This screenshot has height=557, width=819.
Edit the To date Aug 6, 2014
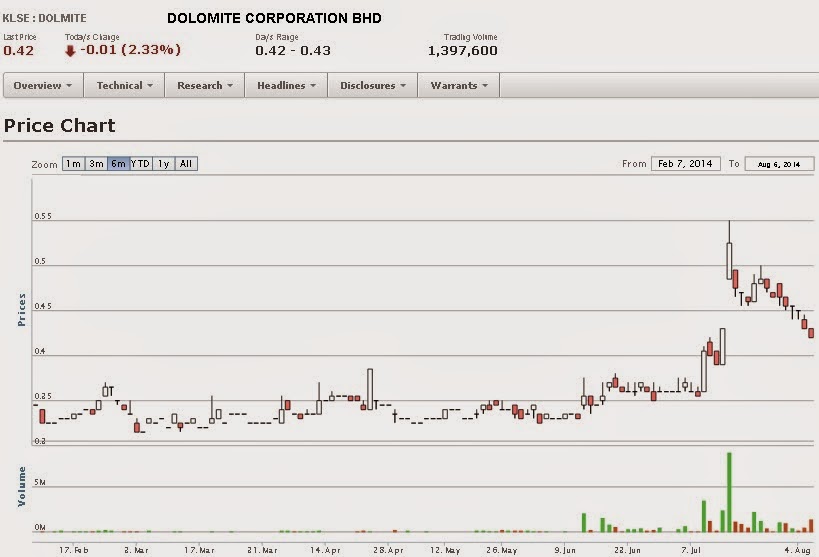pos(779,164)
